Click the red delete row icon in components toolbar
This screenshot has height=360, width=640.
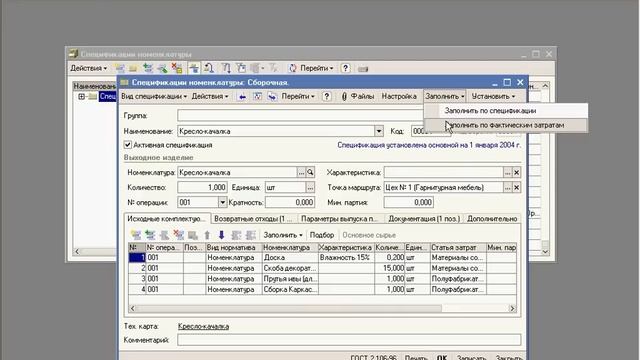tap(178, 235)
